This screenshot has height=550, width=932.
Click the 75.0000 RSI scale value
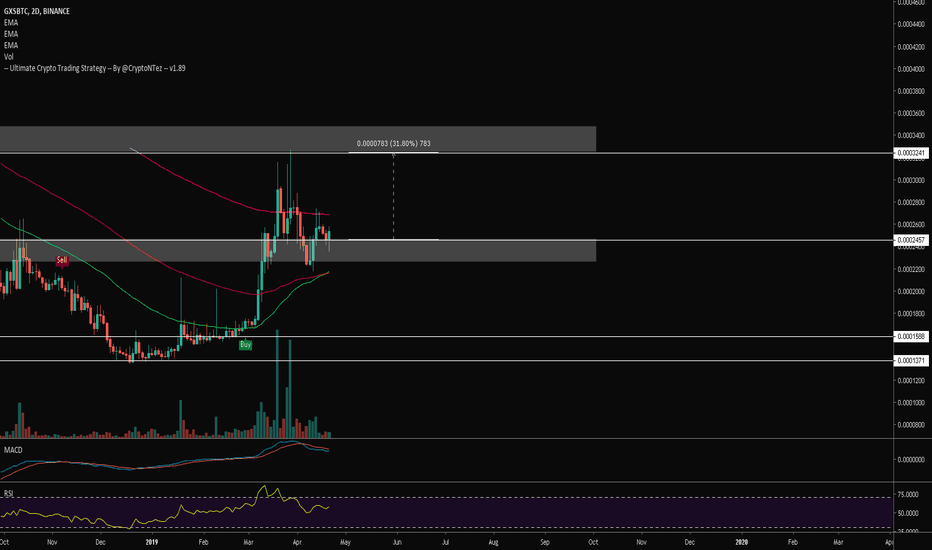coord(908,495)
